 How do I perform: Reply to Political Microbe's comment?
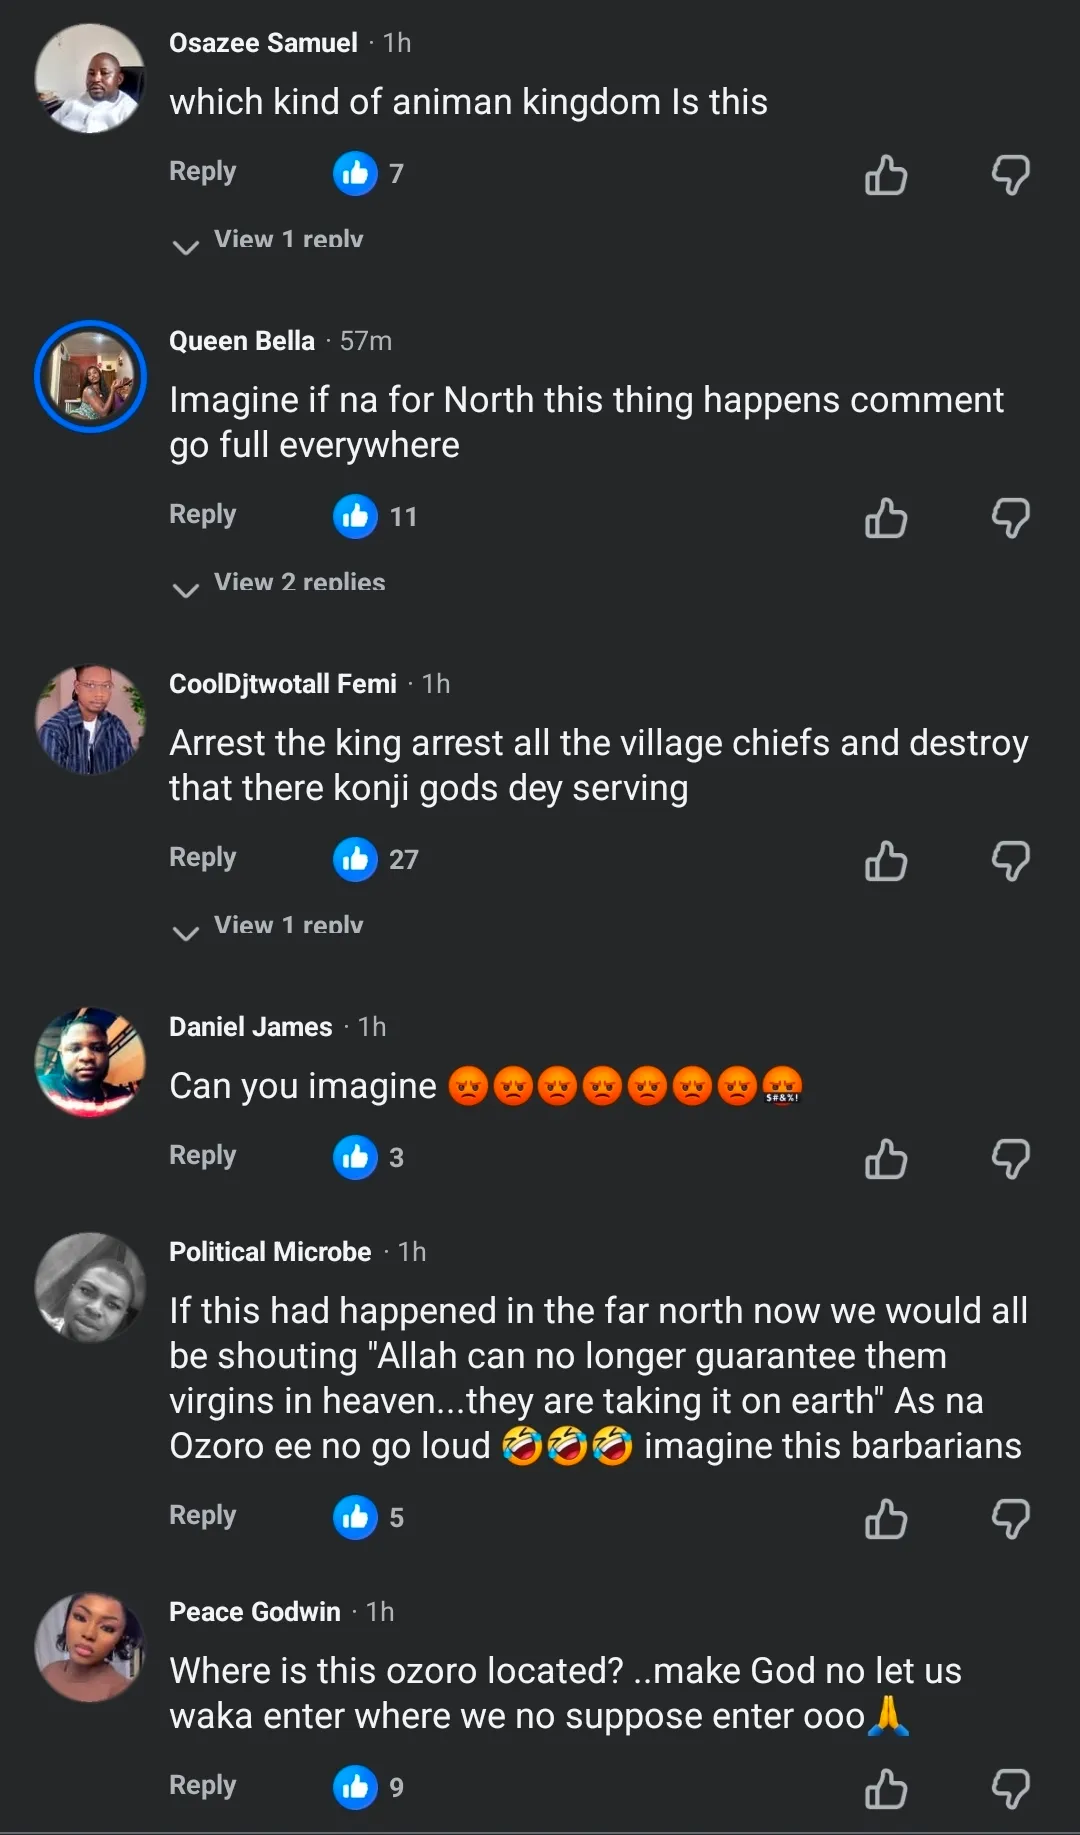202,1515
